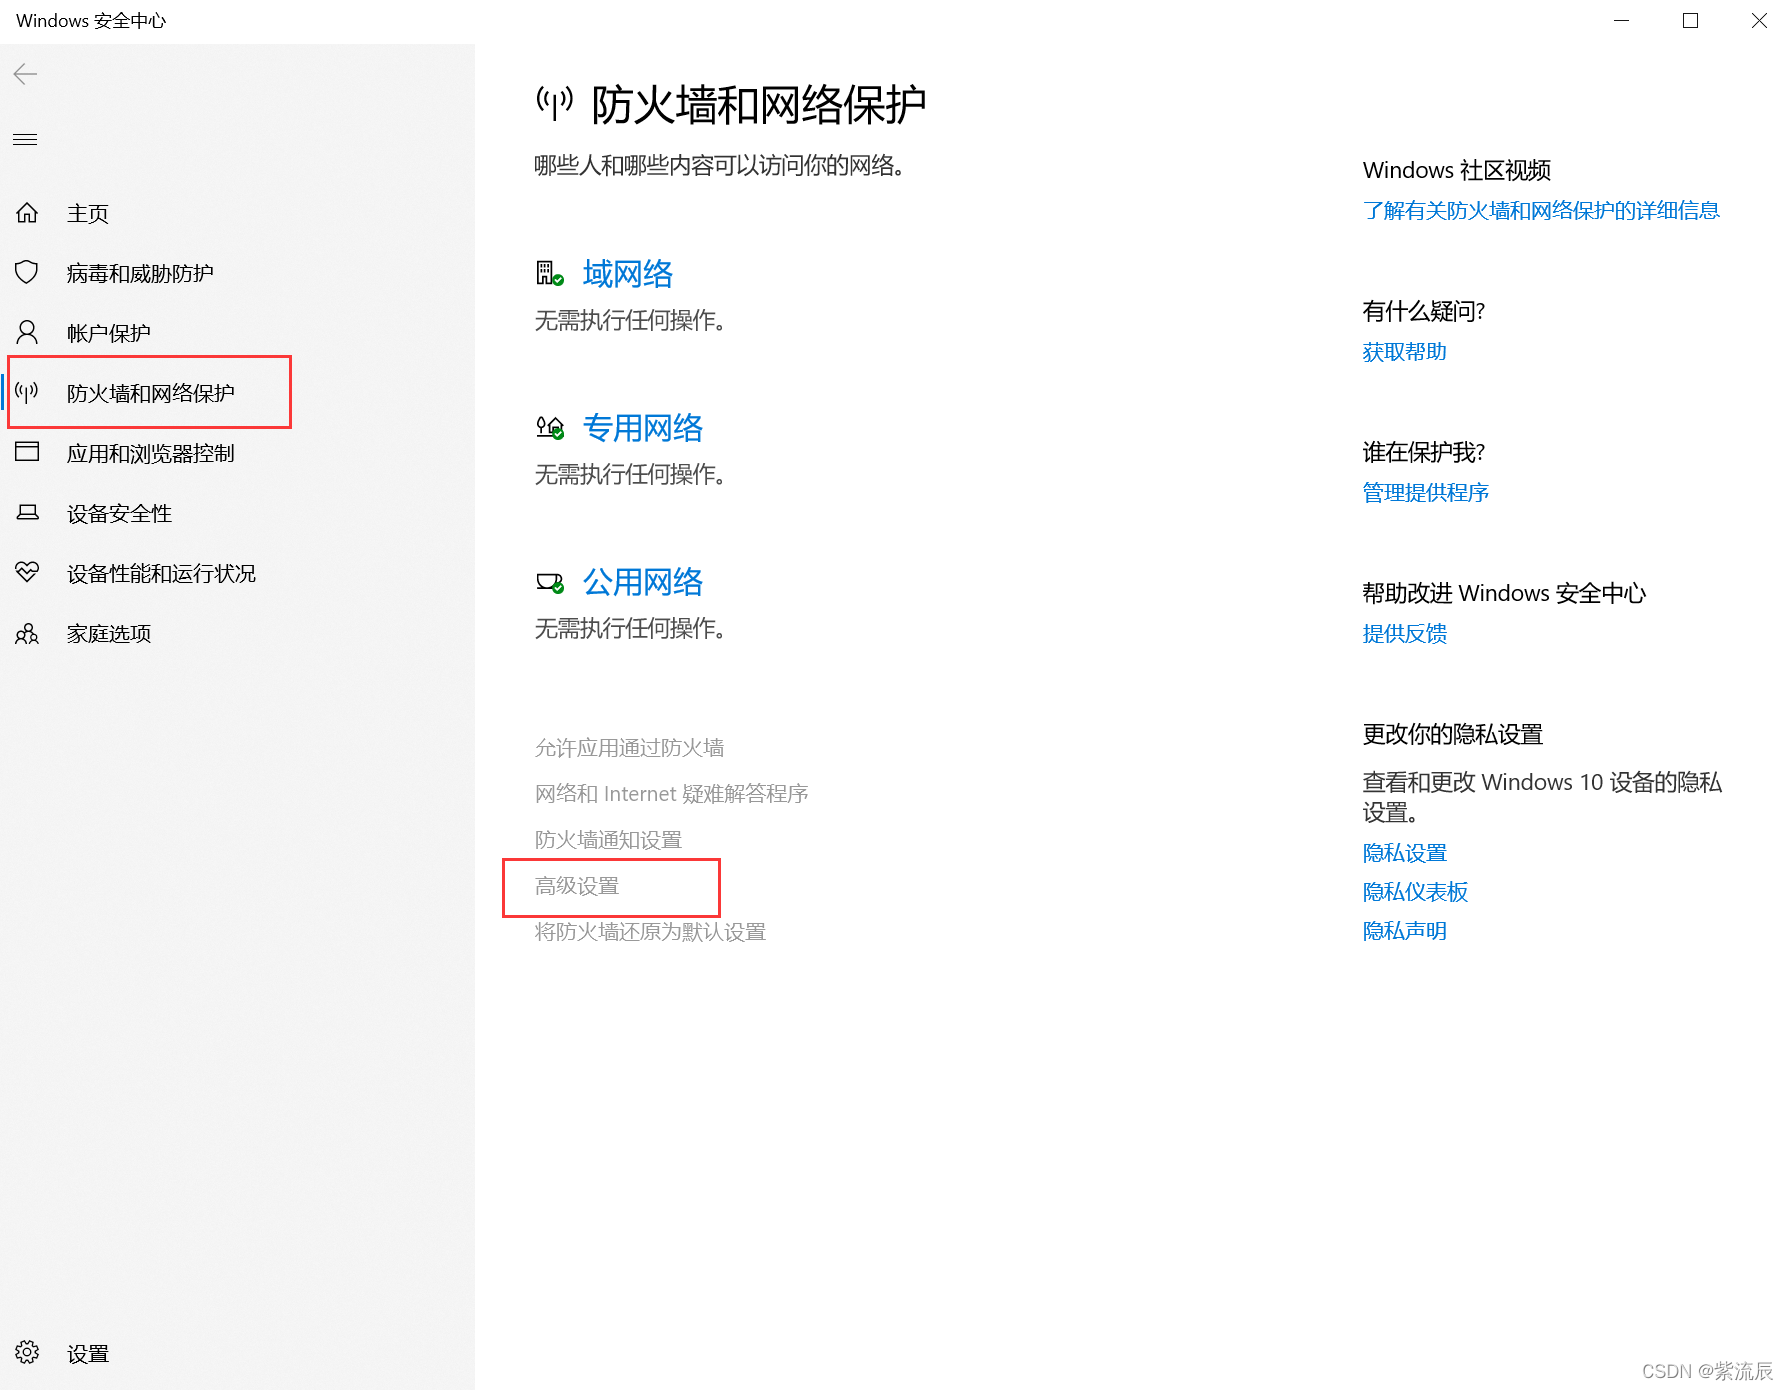Close the Windows 安全中心 window
The width and height of the screenshot is (1789, 1390).
(1759, 21)
